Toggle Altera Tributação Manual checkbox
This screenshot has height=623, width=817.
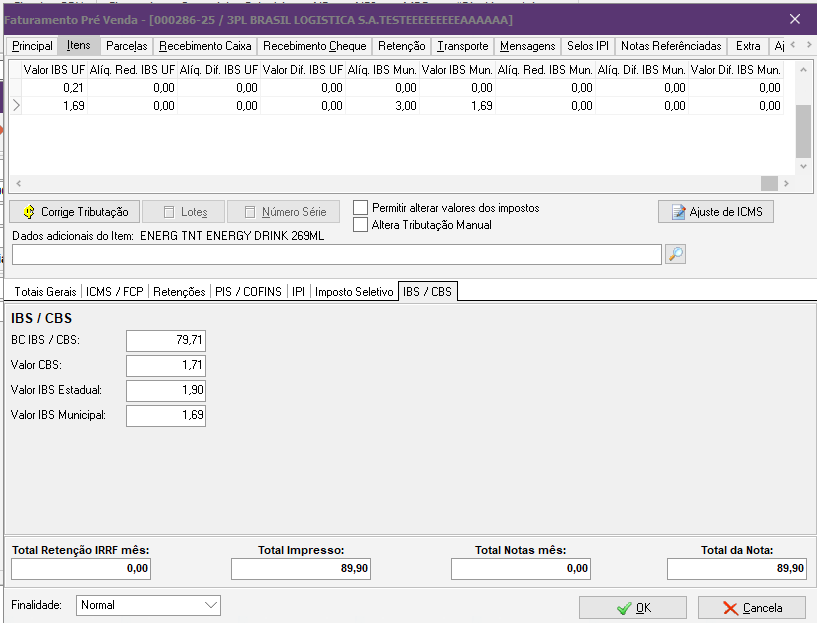361,225
